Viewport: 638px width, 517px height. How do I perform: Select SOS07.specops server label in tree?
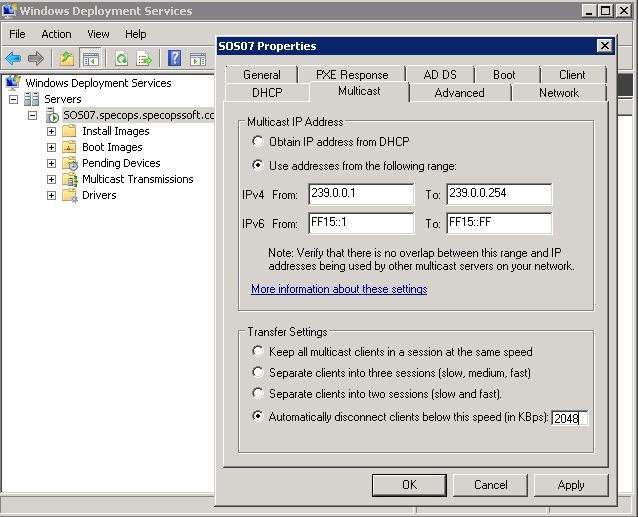[138, 115]
